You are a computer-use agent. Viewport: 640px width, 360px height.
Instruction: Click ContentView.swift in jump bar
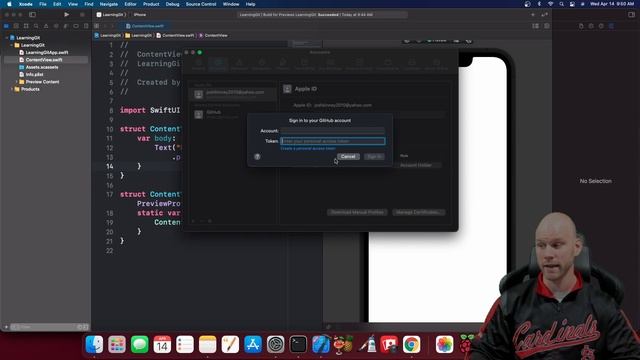pyautogui.click(x=176, y=36)
